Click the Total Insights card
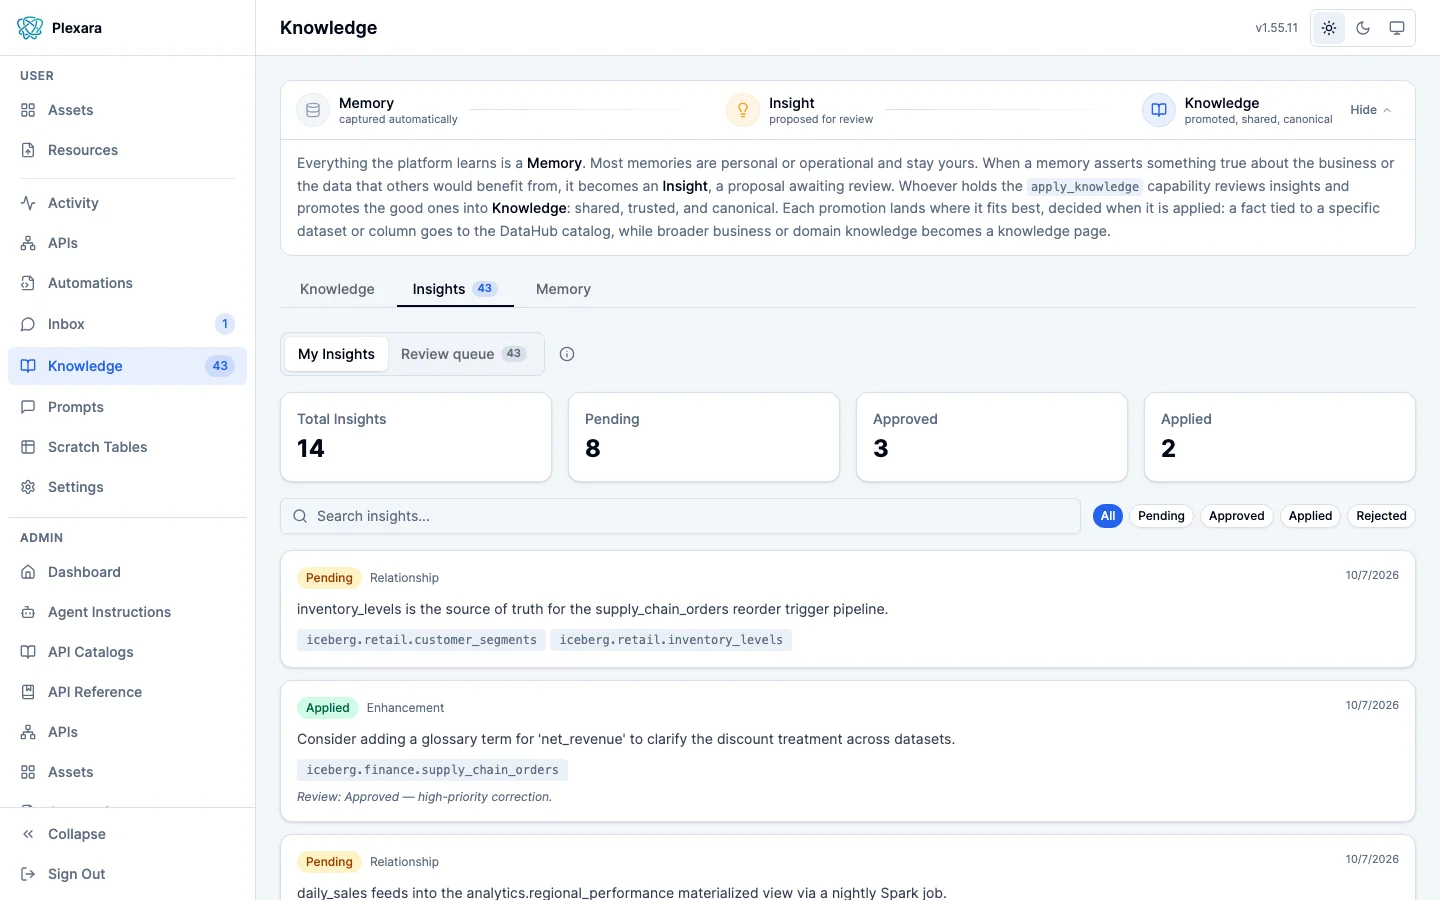The height and width of the screenshot is (900, 1440). pyautogui.click(x=416, y=437)
